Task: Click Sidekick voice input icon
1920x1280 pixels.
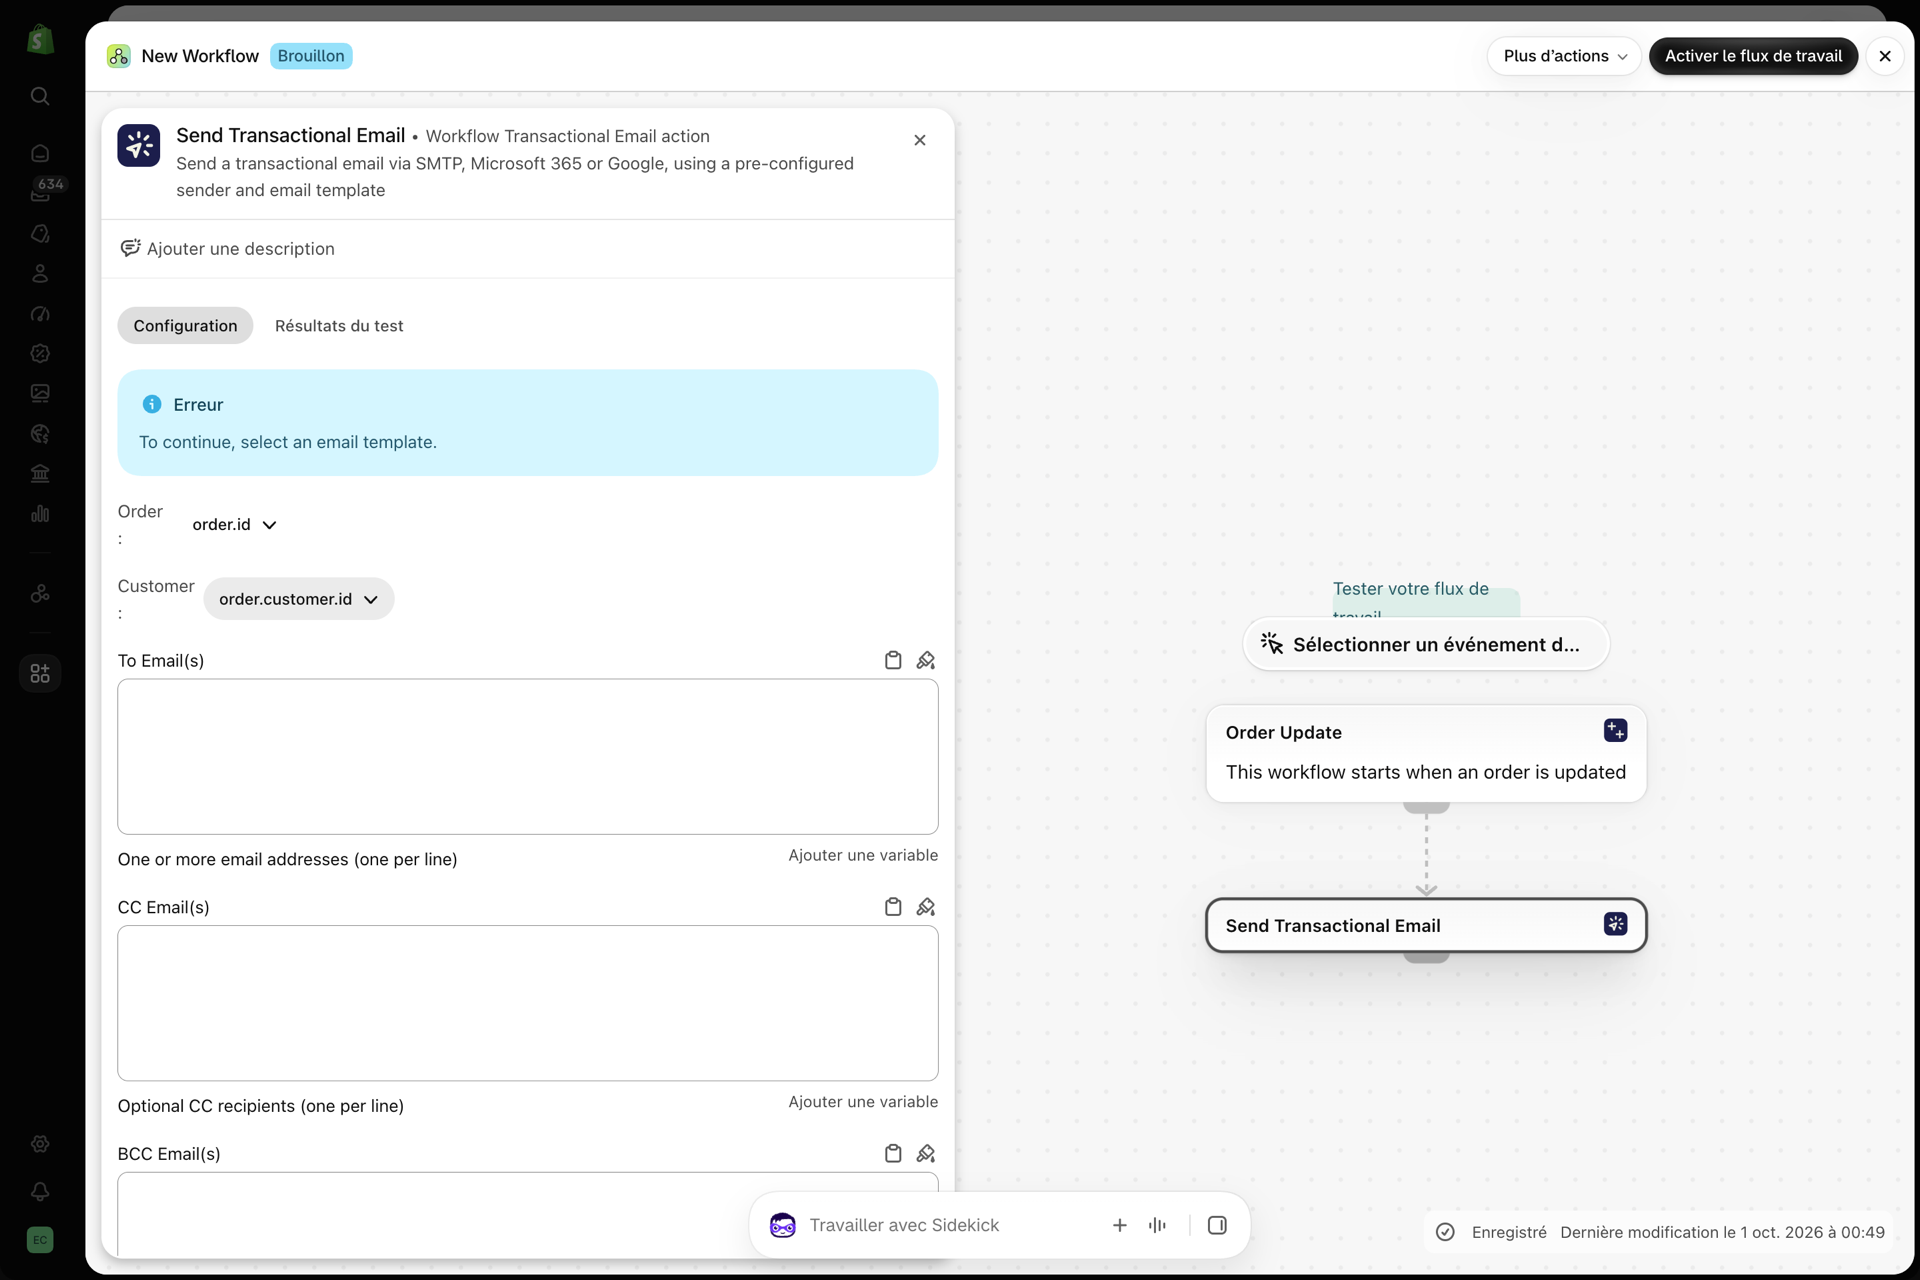Action: coord(1158,1225)
